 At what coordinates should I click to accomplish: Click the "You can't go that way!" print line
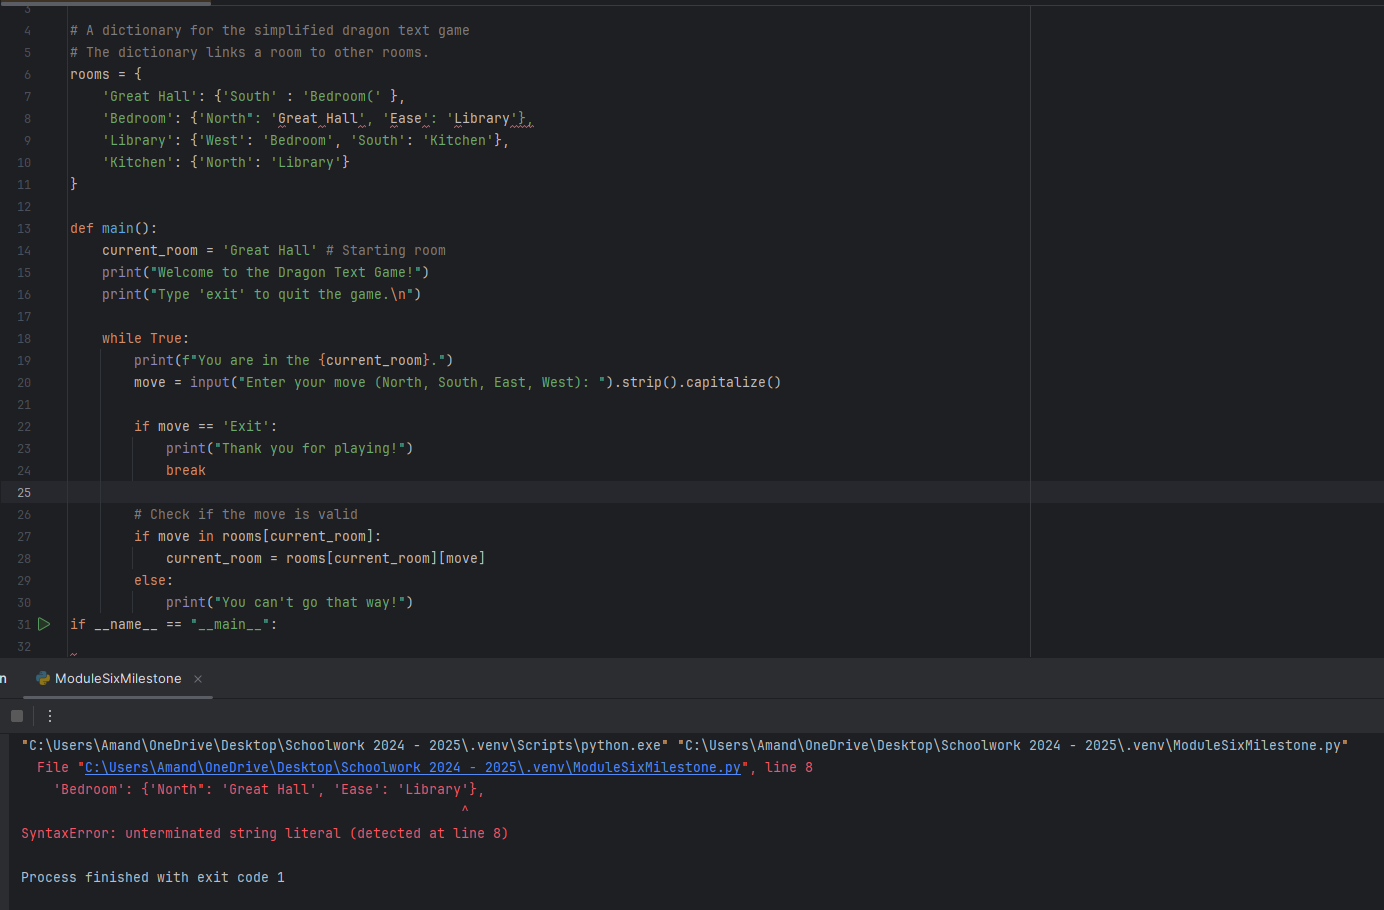290,603
